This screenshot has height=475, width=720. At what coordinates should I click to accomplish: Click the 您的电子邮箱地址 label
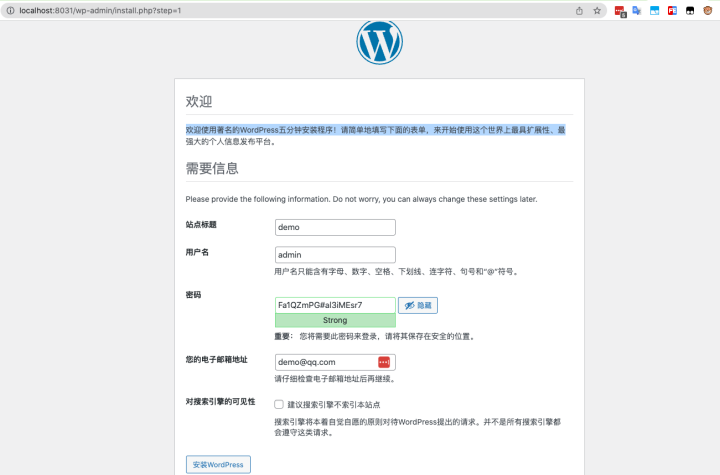217,360
